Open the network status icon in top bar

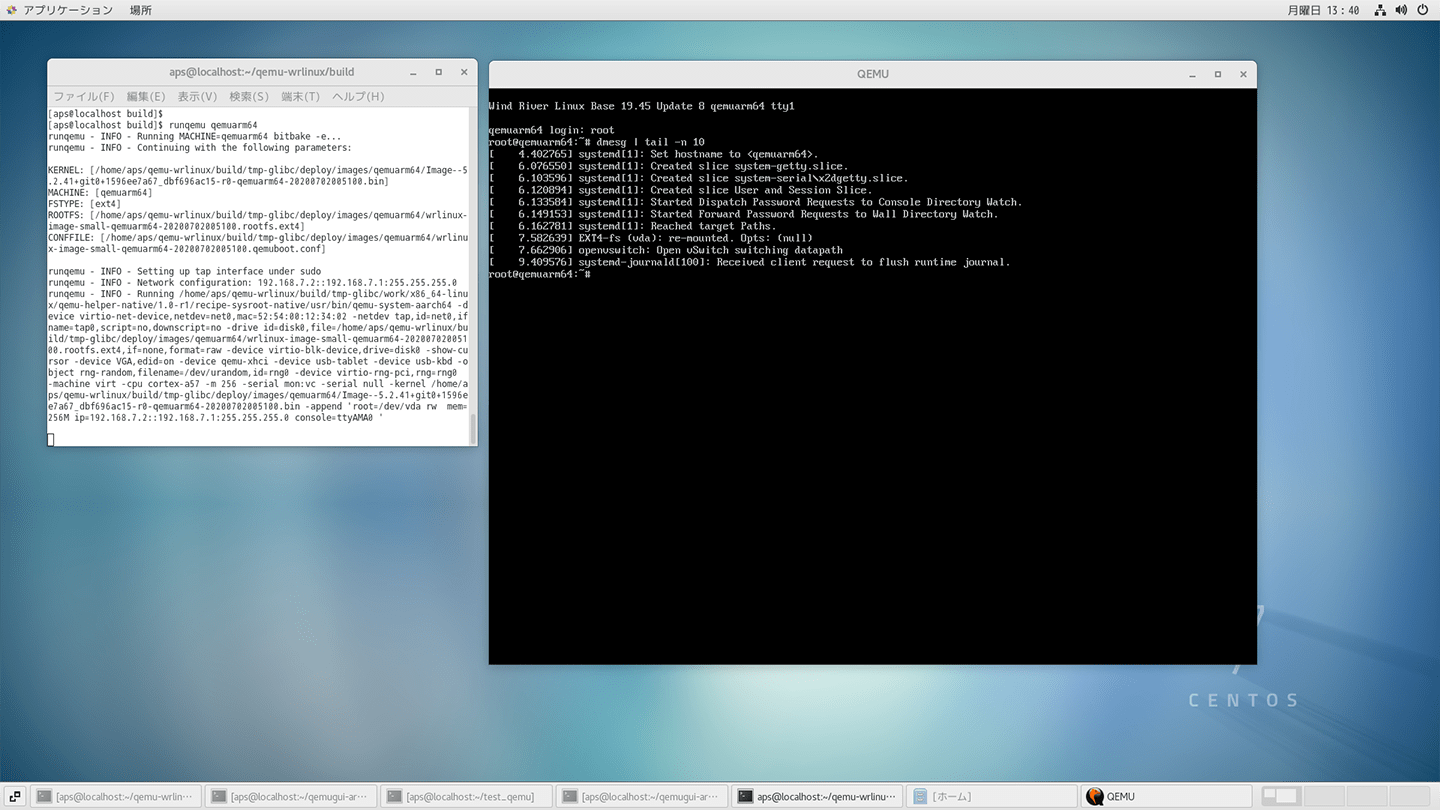coord(1380,10)
